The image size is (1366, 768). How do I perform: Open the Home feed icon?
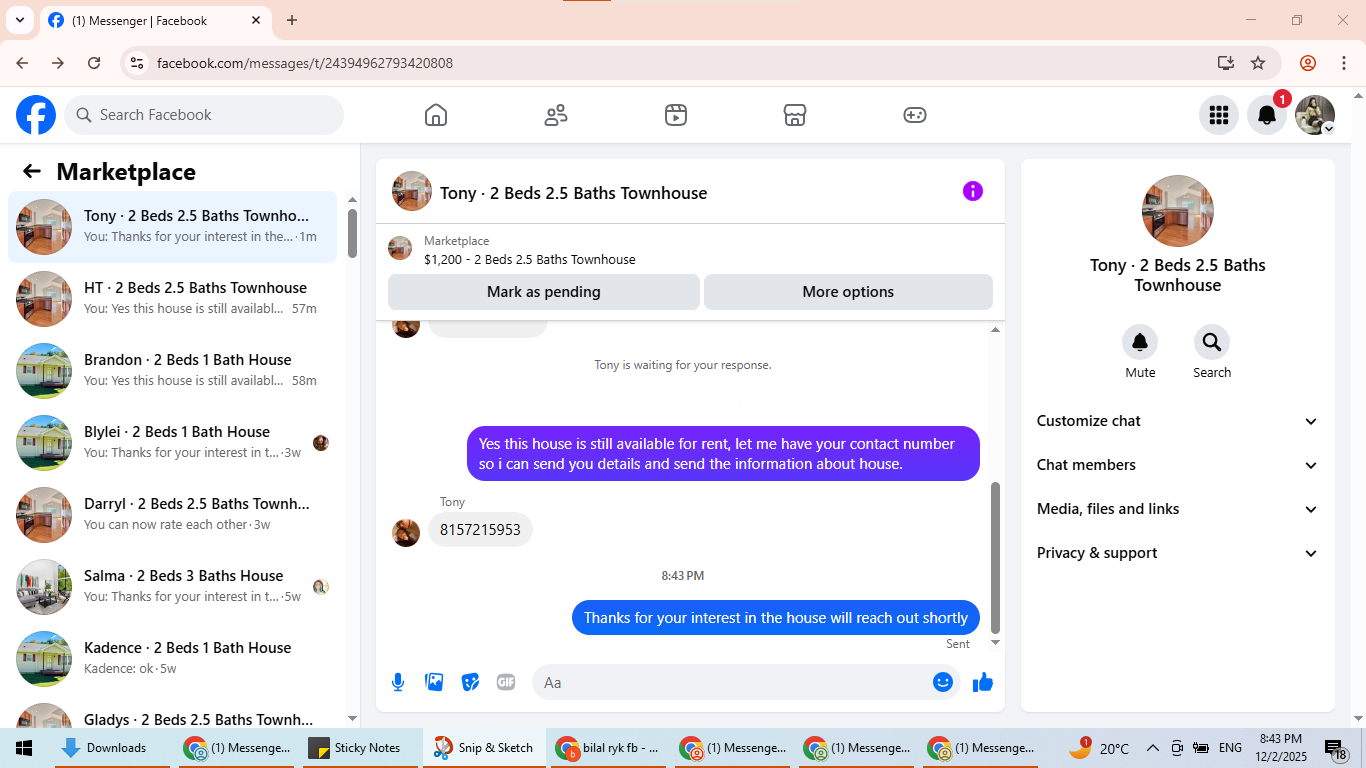tap(436, 115)
